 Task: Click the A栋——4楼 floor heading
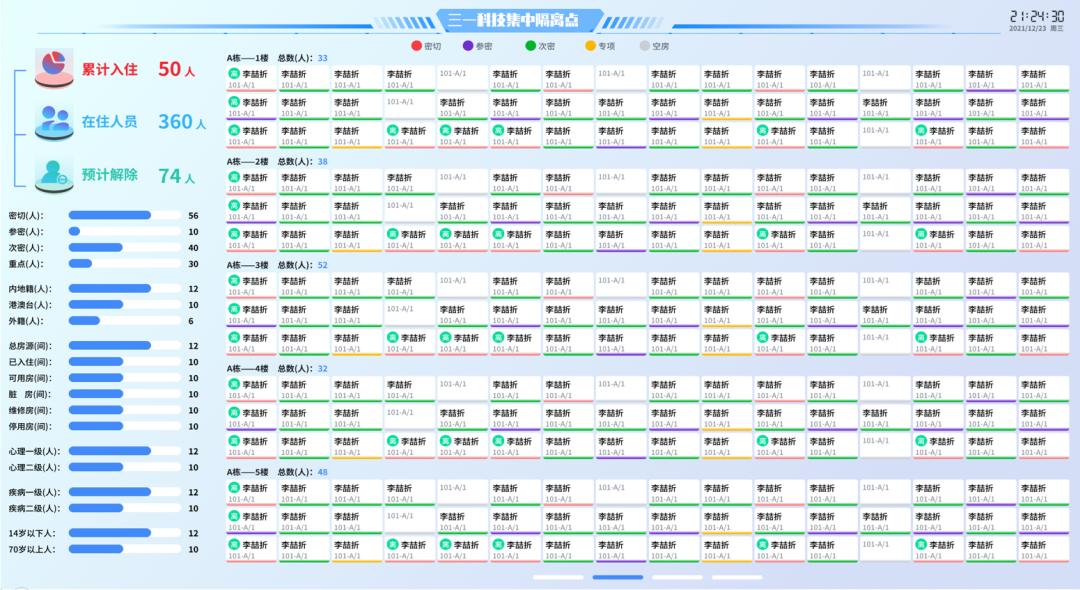[247, 368]
